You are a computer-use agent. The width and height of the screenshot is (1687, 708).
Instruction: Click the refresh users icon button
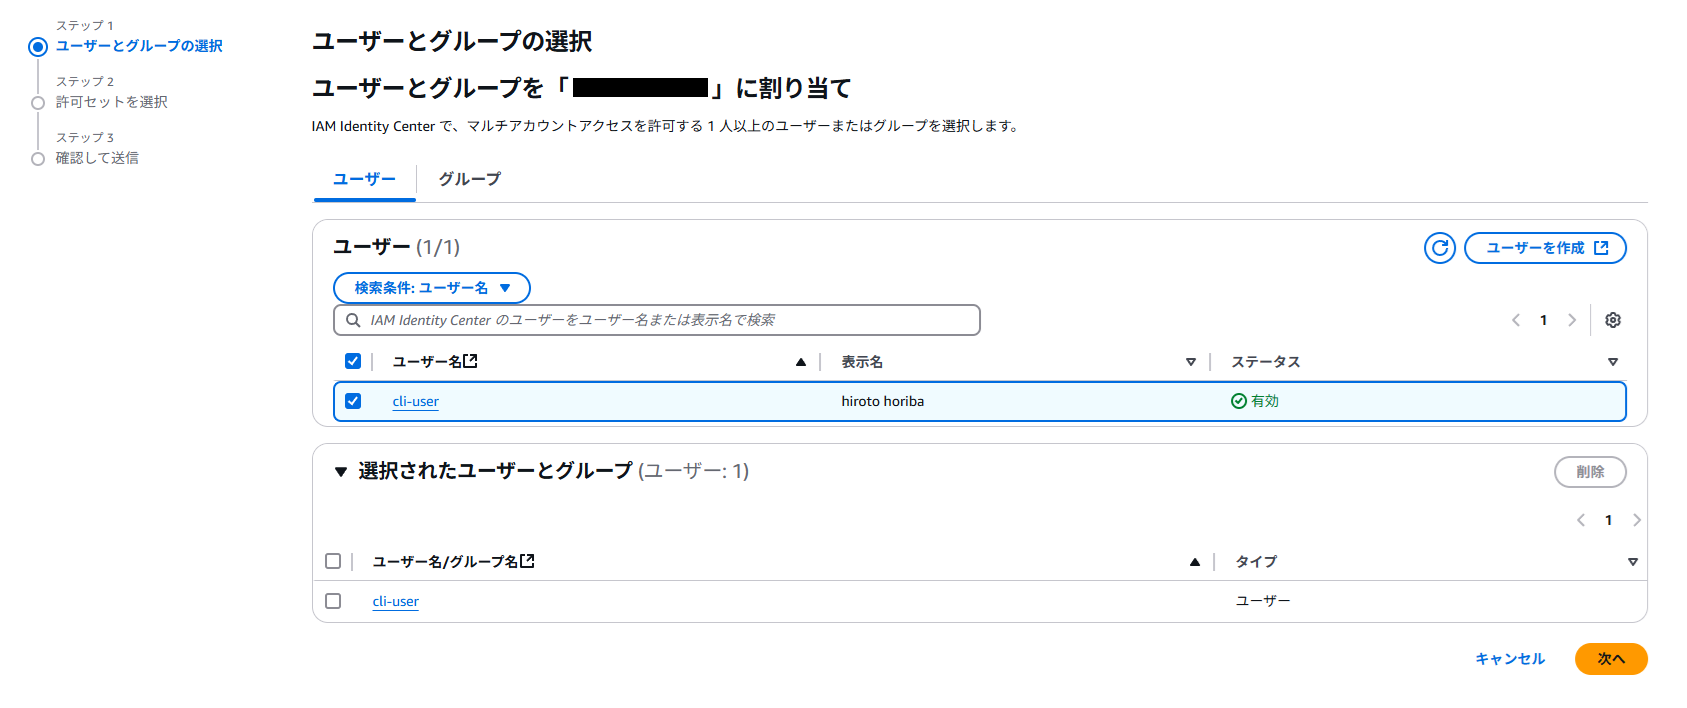1439,248
